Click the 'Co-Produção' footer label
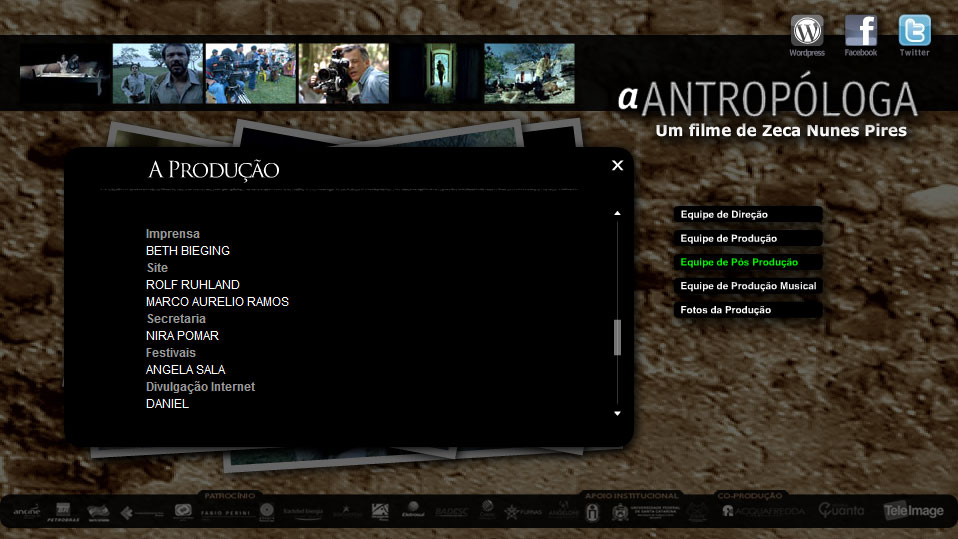This screenshot has height=539, width=958. [x=750, y=496]
